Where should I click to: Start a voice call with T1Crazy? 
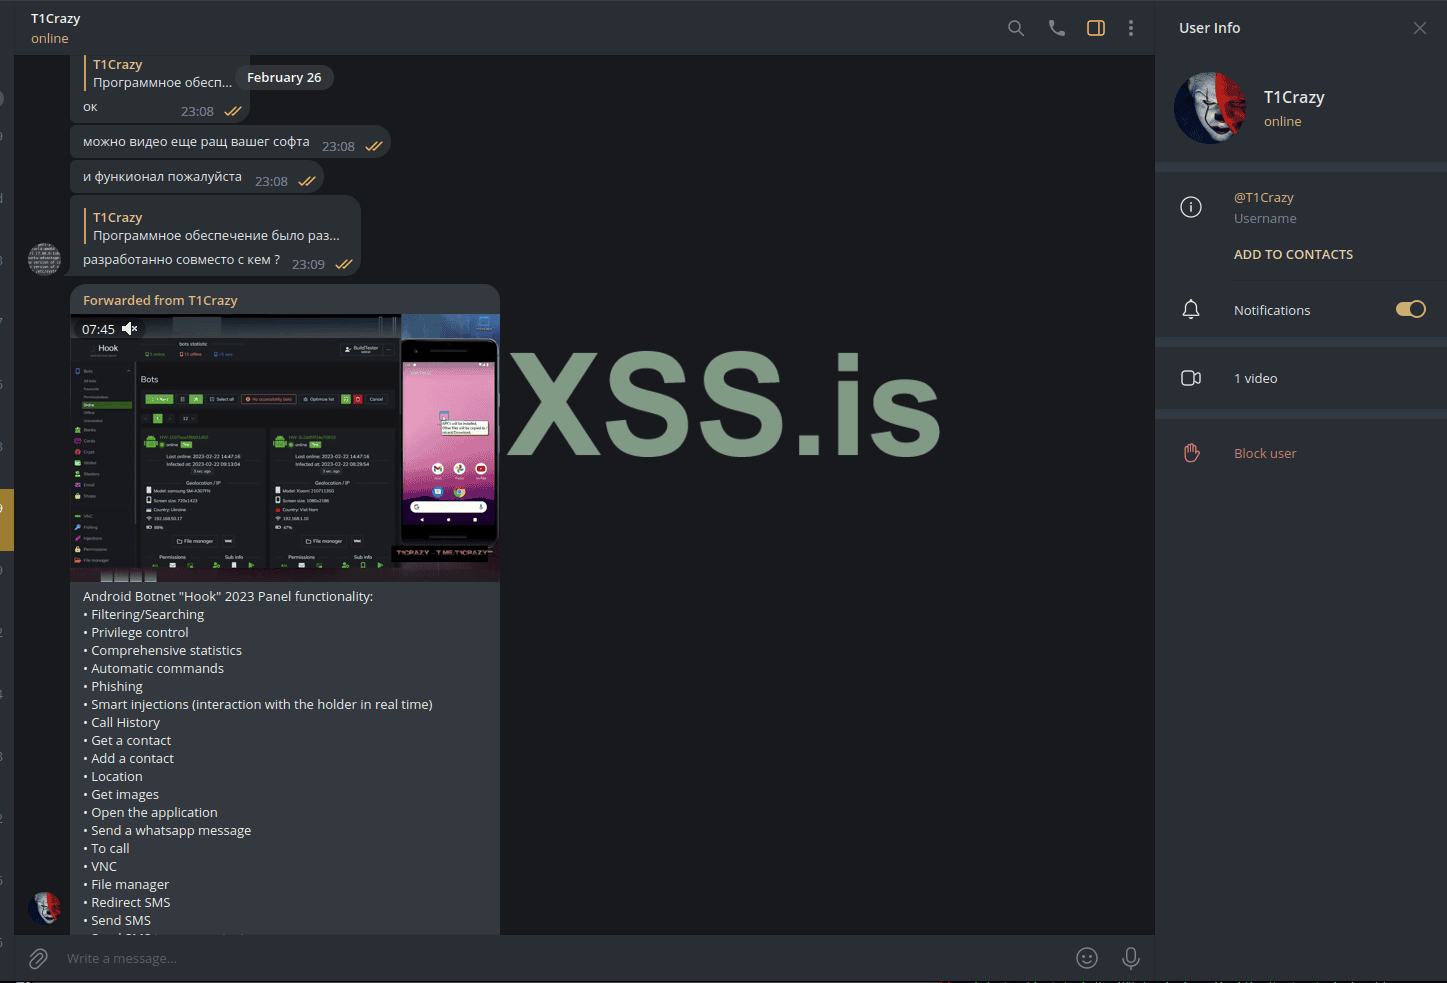coord(1057,28)
